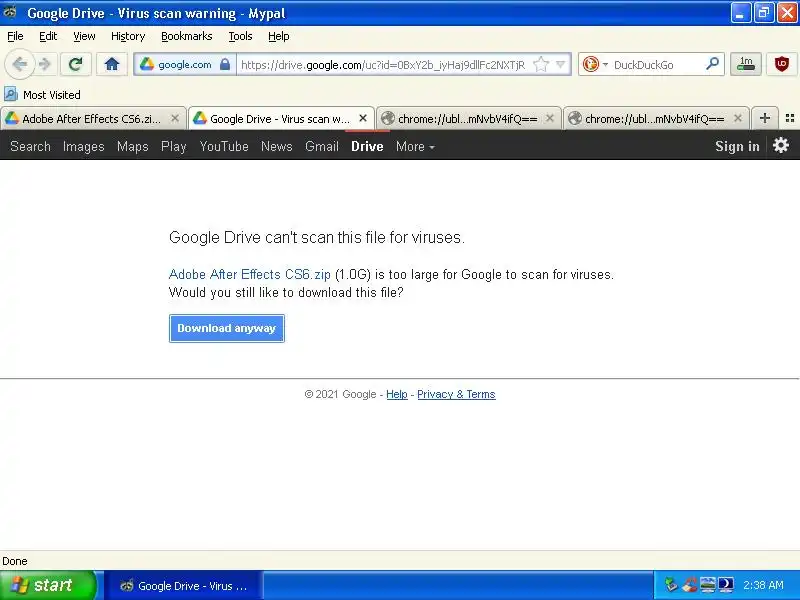This screenshot has width=800, height=600.
Task: Open Images in the Google bar
Action: pyautogui.click(x=84, y=146)
